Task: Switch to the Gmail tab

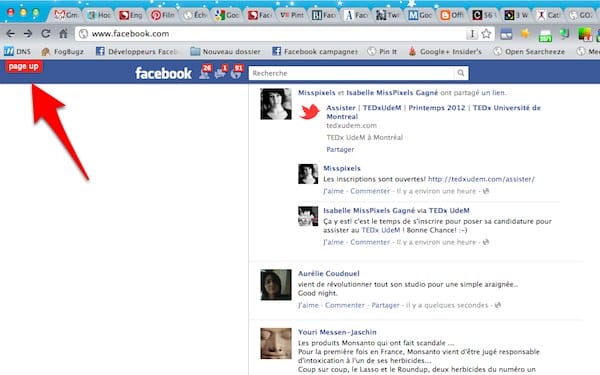Action: point(65,15)
